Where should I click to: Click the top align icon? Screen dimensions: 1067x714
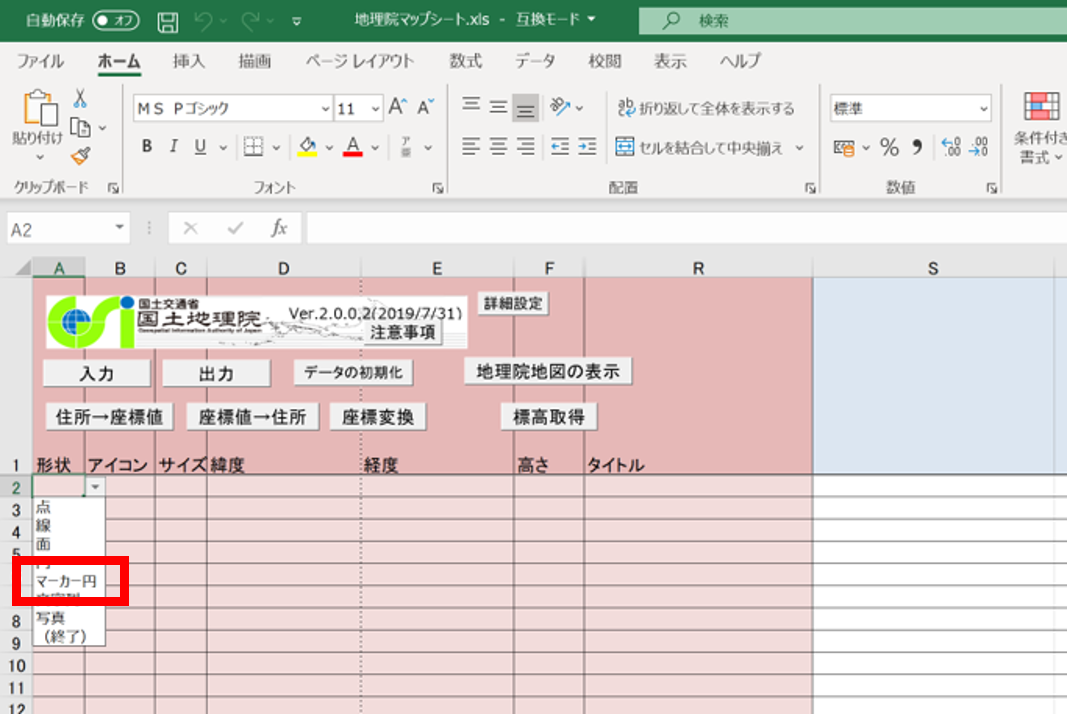click(471, 107)
